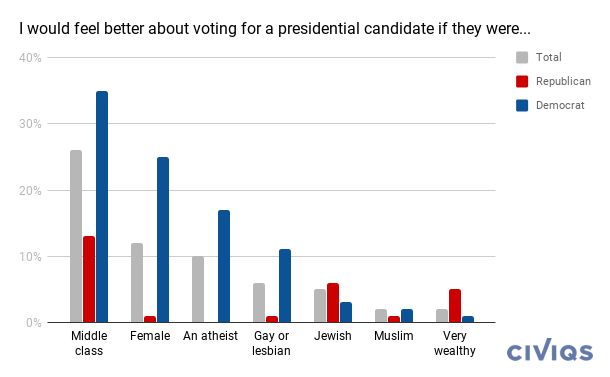Click the blue Democrat bar for Middle class
This screenshot has width=610, height=377.
(102, 207)
